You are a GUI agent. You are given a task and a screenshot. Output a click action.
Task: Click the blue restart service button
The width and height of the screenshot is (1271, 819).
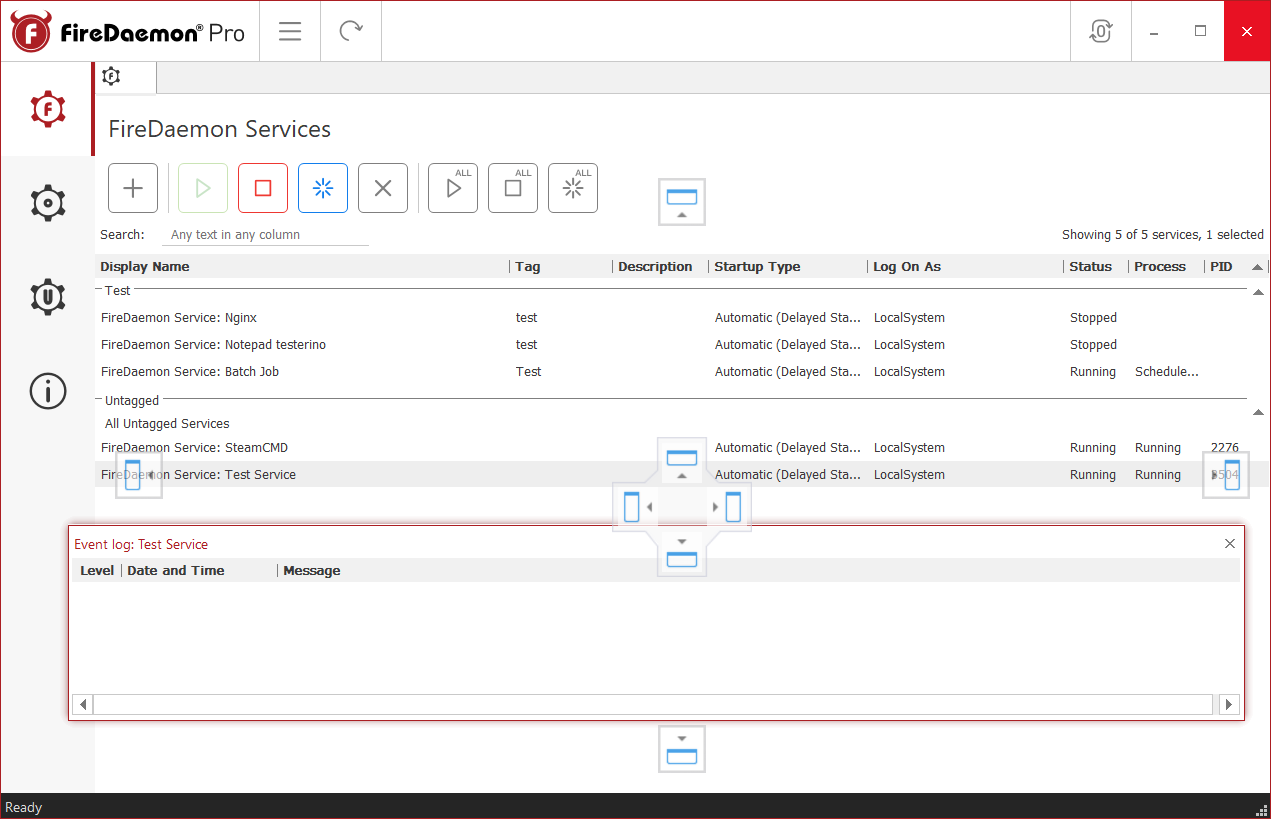tap(323, 188)
